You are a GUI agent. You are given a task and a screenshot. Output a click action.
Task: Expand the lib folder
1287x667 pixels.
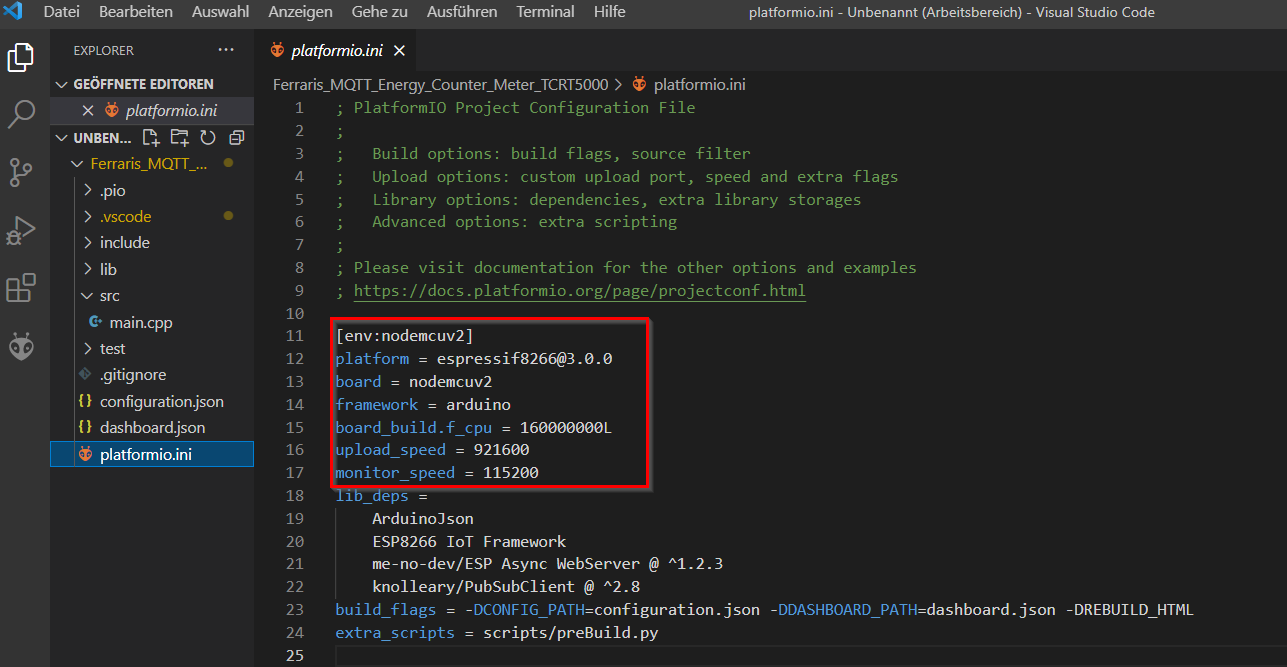coord(88,269)
